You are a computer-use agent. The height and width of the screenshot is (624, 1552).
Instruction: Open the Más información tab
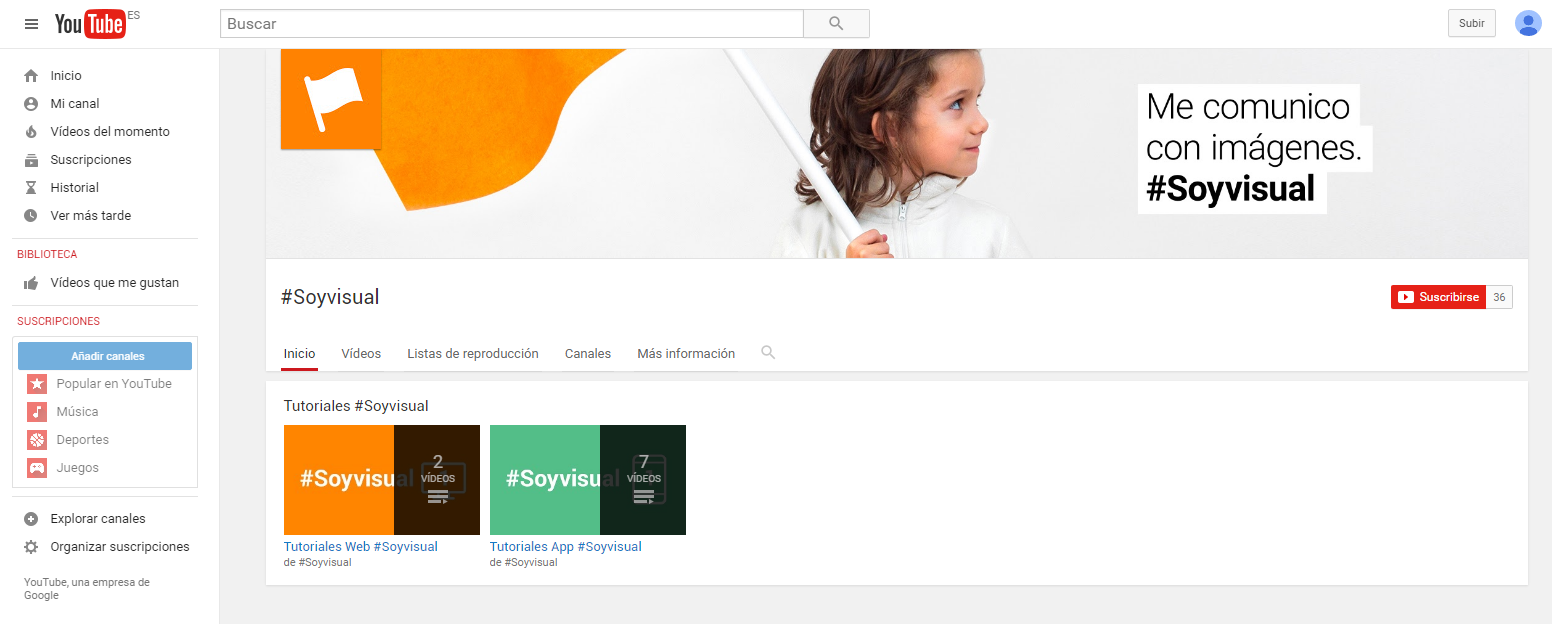(x=686, y=354)
